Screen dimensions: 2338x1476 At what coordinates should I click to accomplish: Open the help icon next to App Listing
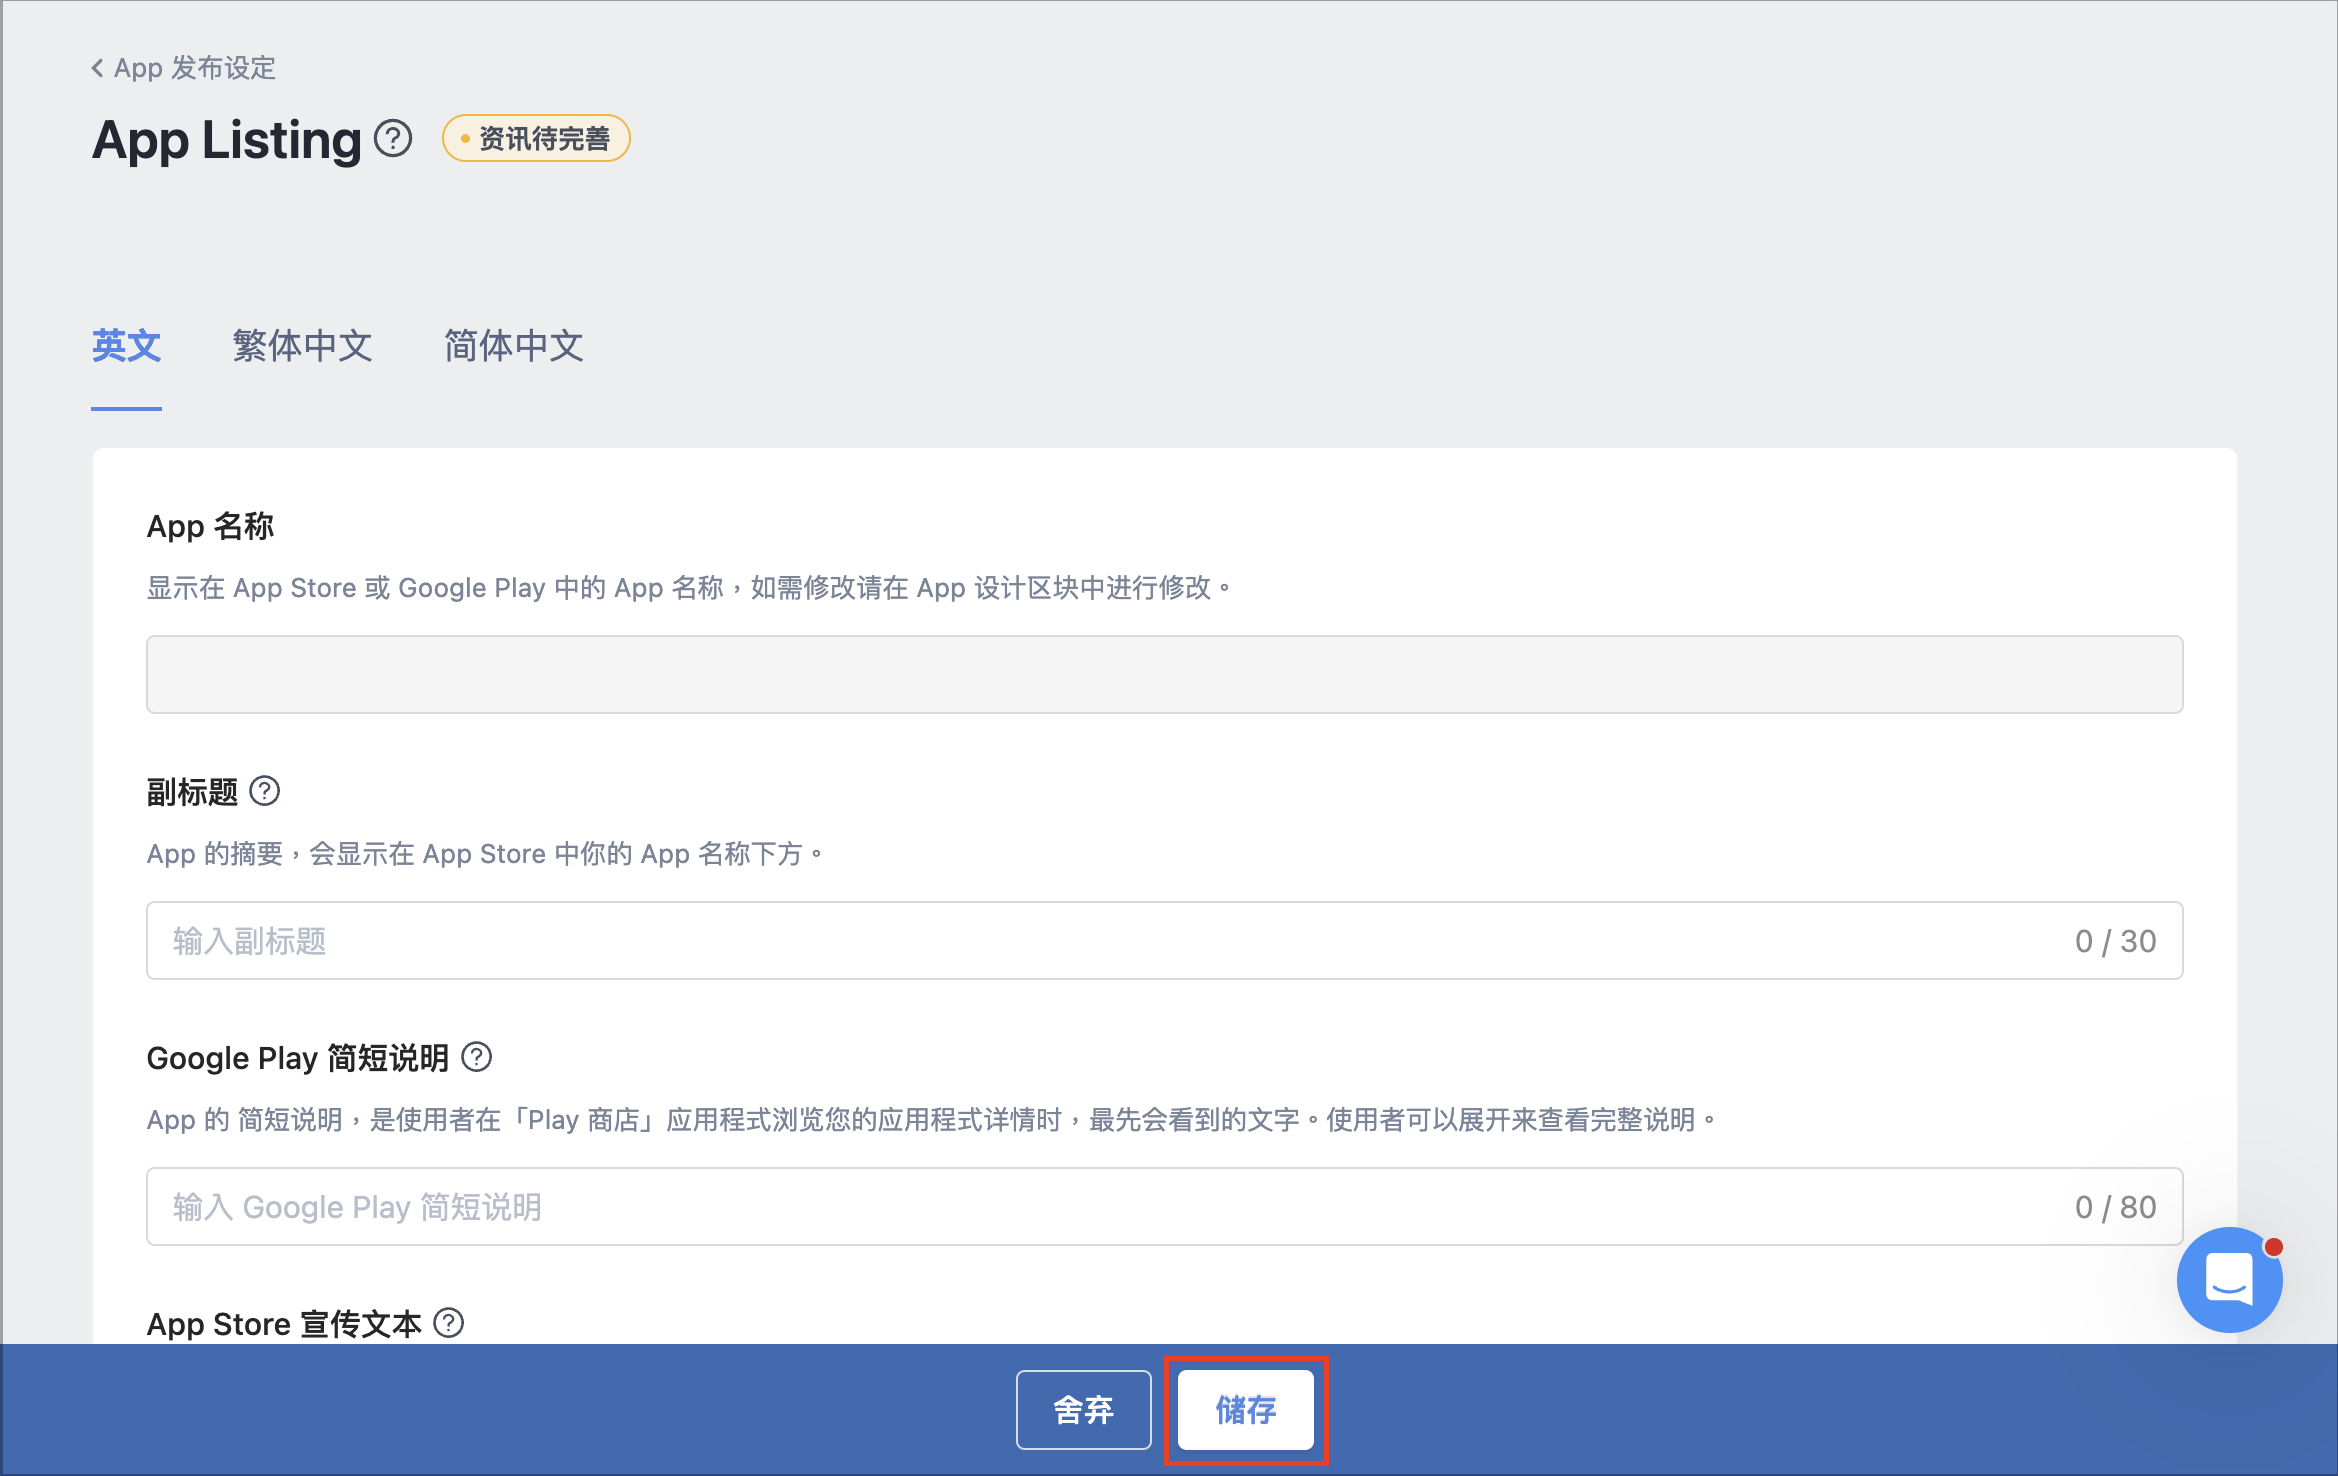tap(393, 139)
